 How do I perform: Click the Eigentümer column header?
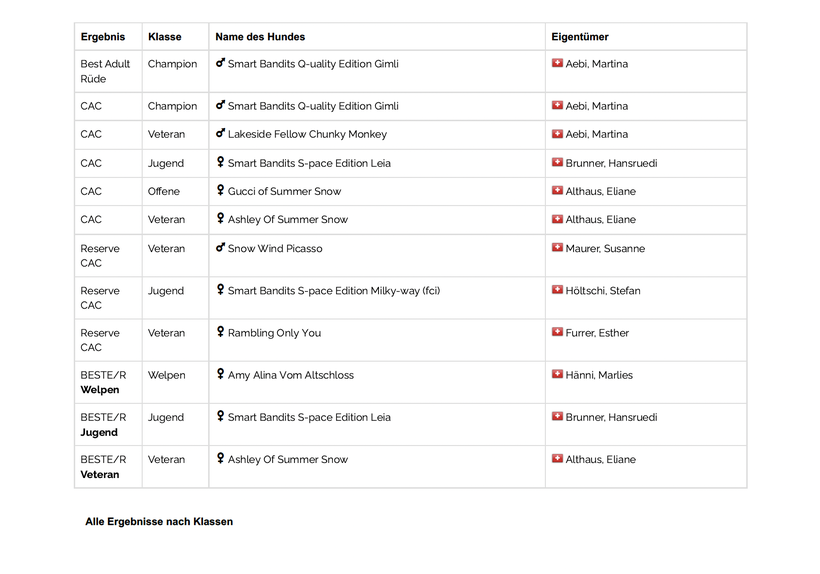(x=580, y=37)
